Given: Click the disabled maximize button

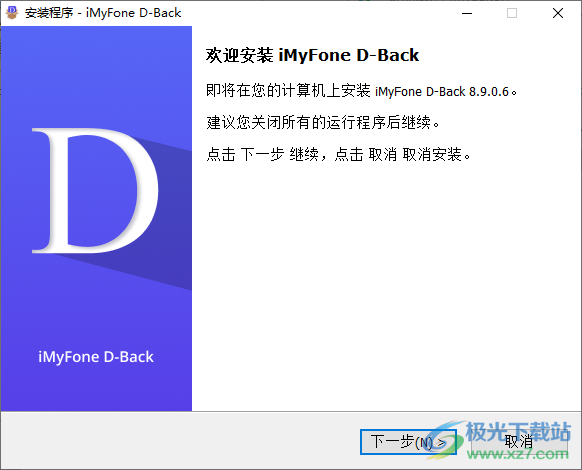Looking at the screenshot, I should coord(512,13).
